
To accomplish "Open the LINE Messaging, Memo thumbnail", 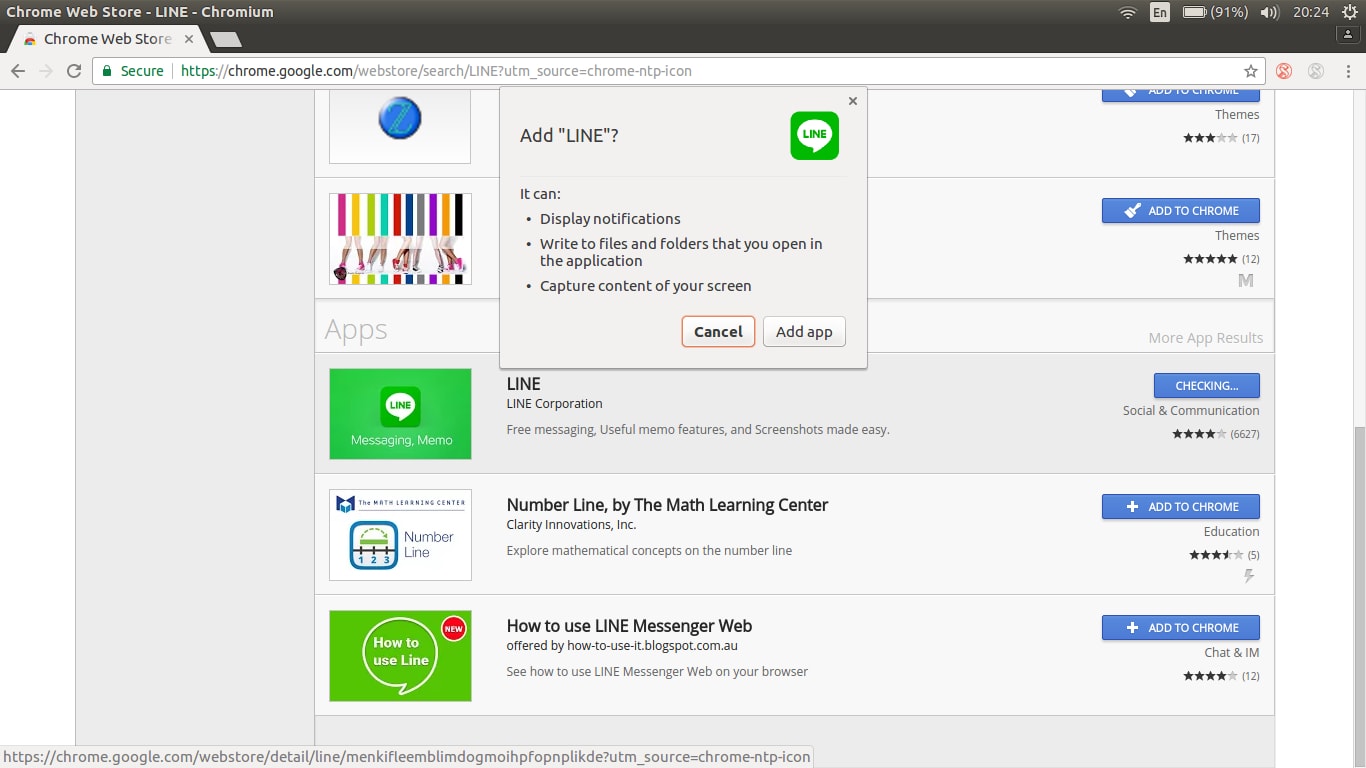I will (x=400, y=414).
